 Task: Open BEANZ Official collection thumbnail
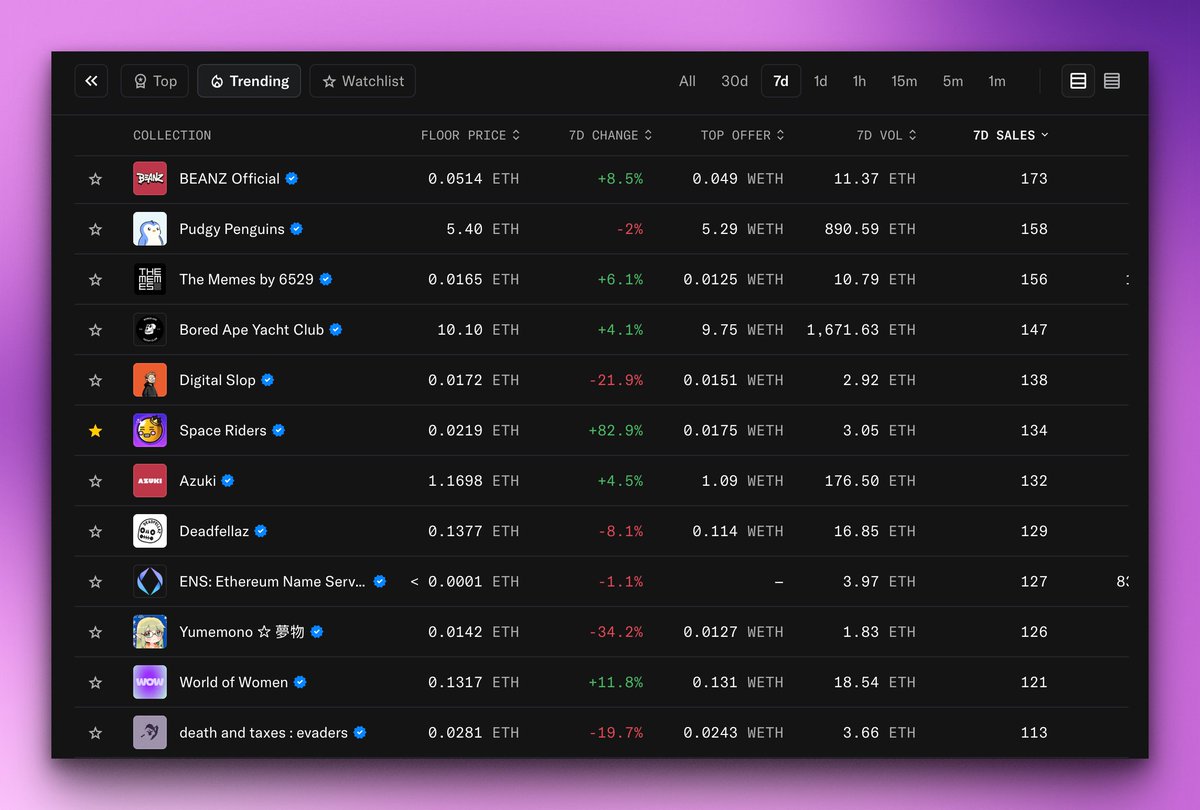[150, 179]
